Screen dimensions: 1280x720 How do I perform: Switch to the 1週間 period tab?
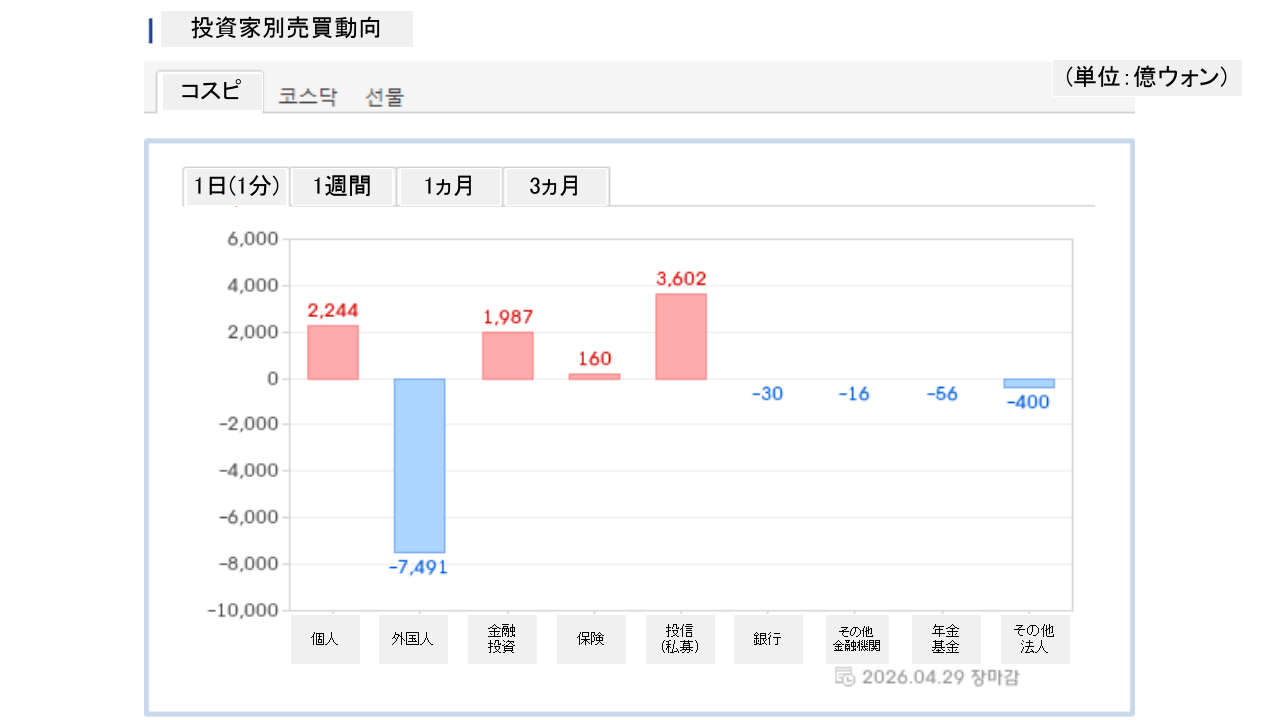point(342,186)
